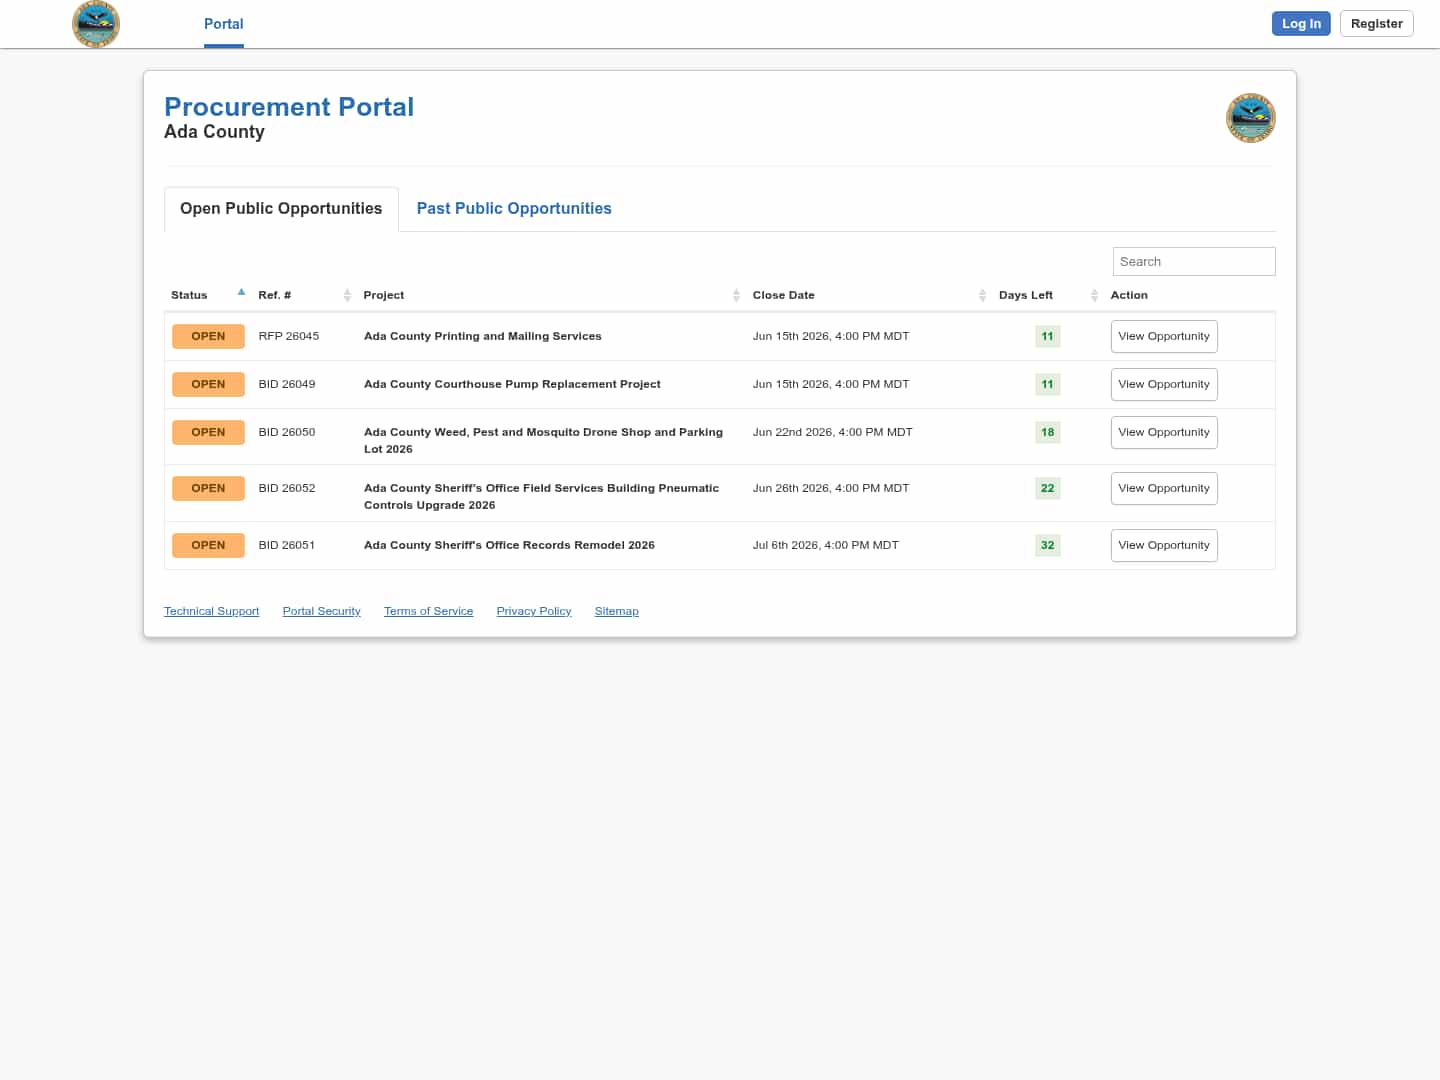Viewport: 1440px width, 1080px height.
Task: View Opportunity for BID 26052 Pneumatic Controls
Action: click(x=1164, y=488)
